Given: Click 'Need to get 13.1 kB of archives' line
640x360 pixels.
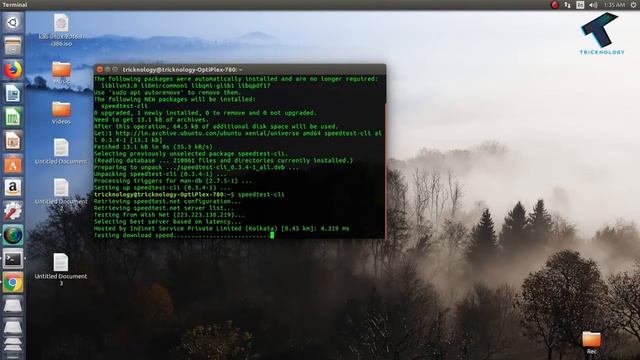Looking at the screenshot, I should point(151,120).
